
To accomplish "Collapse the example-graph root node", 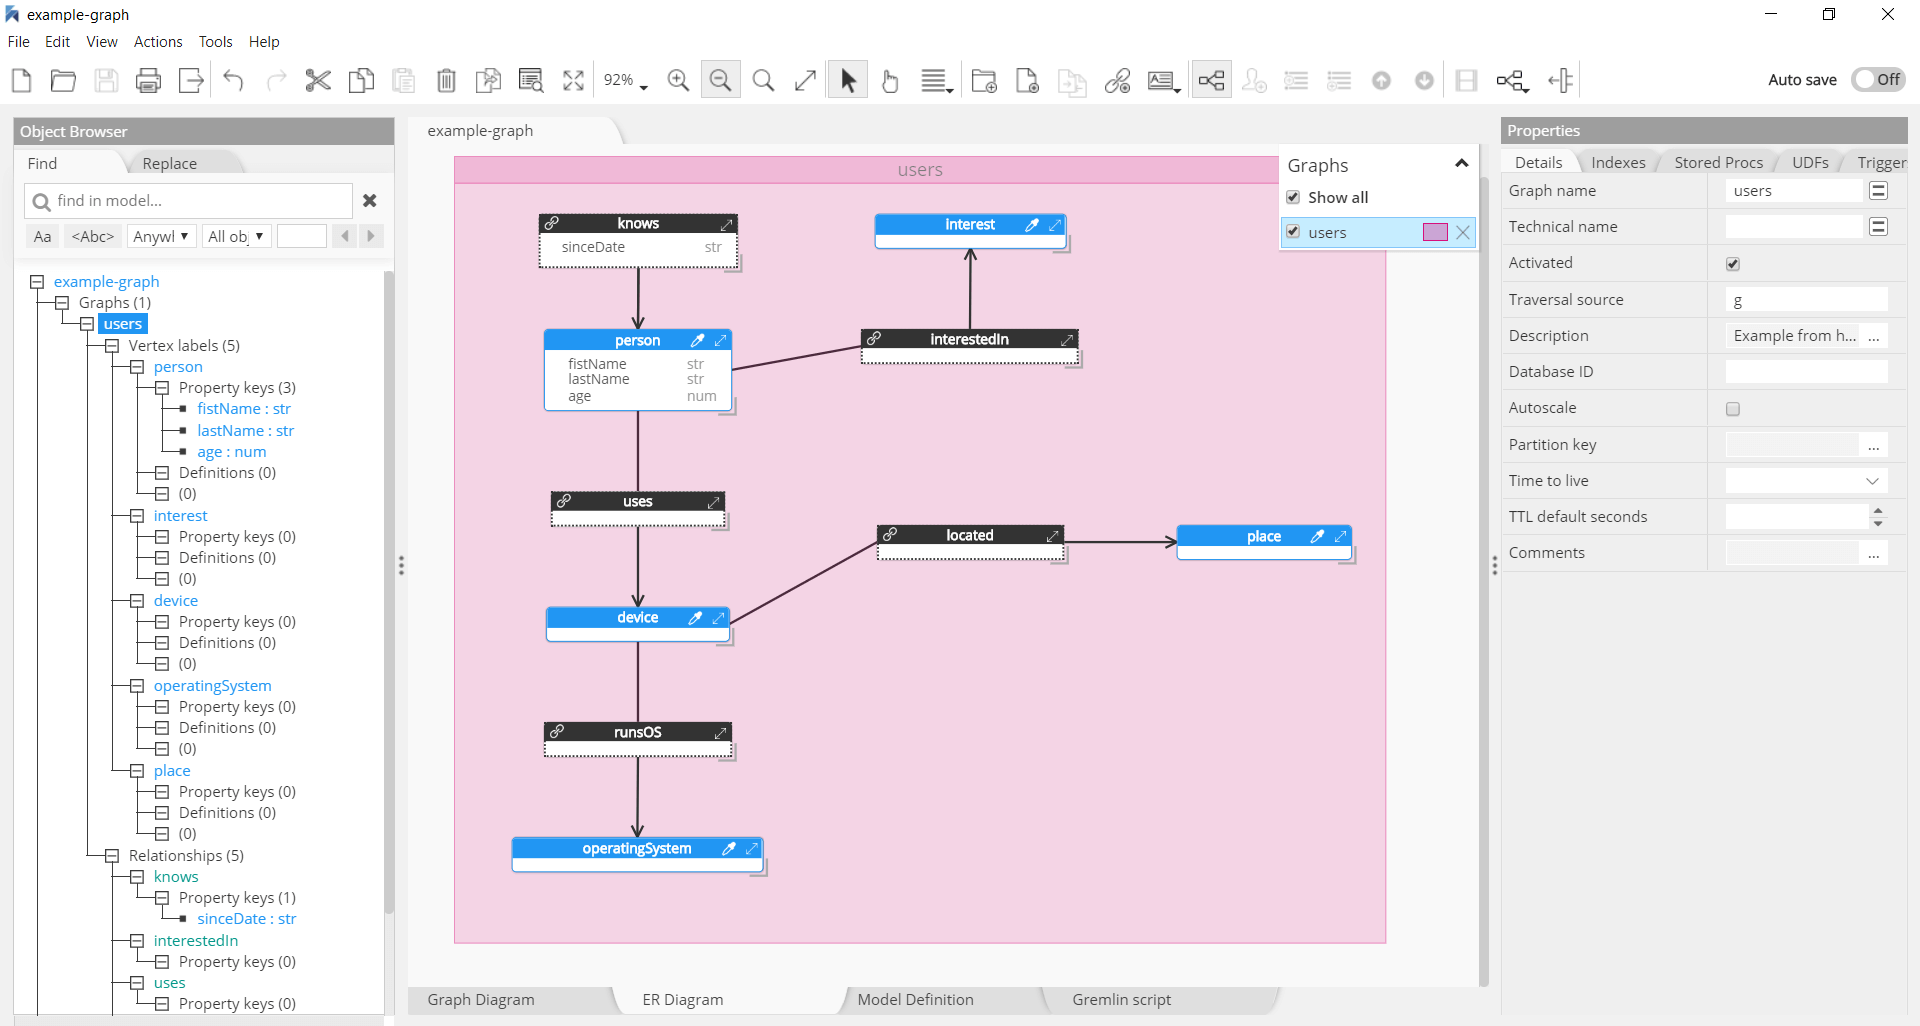I will pos(37,282).
